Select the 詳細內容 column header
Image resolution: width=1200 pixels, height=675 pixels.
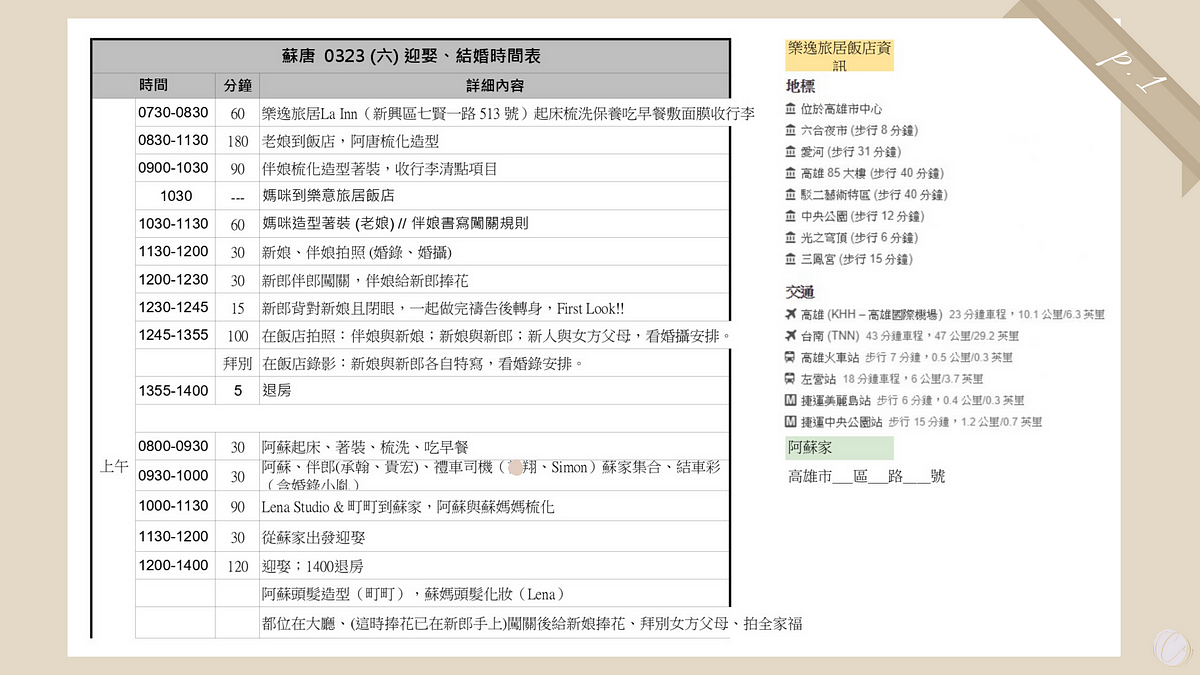point(494,86)
